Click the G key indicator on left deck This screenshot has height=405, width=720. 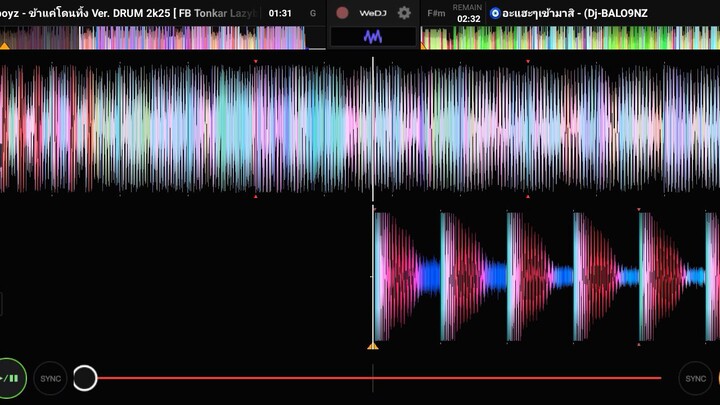coord(313,13)
